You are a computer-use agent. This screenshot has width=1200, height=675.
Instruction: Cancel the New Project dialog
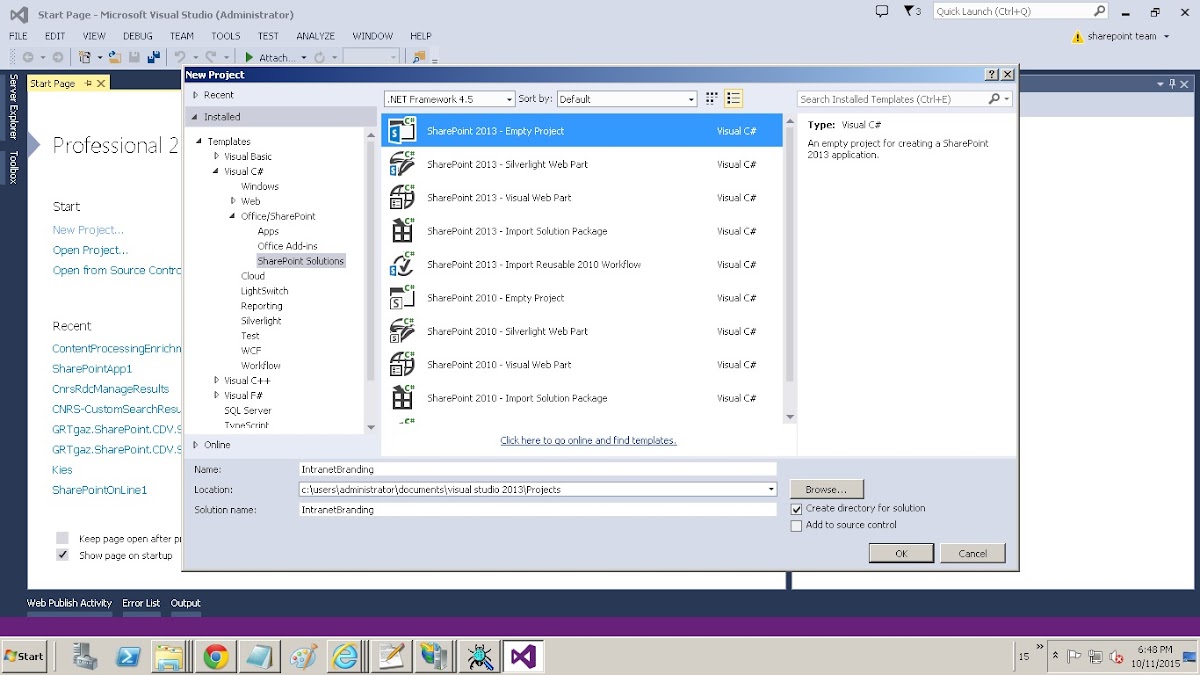pyautogui.click(x=973, y=553)
